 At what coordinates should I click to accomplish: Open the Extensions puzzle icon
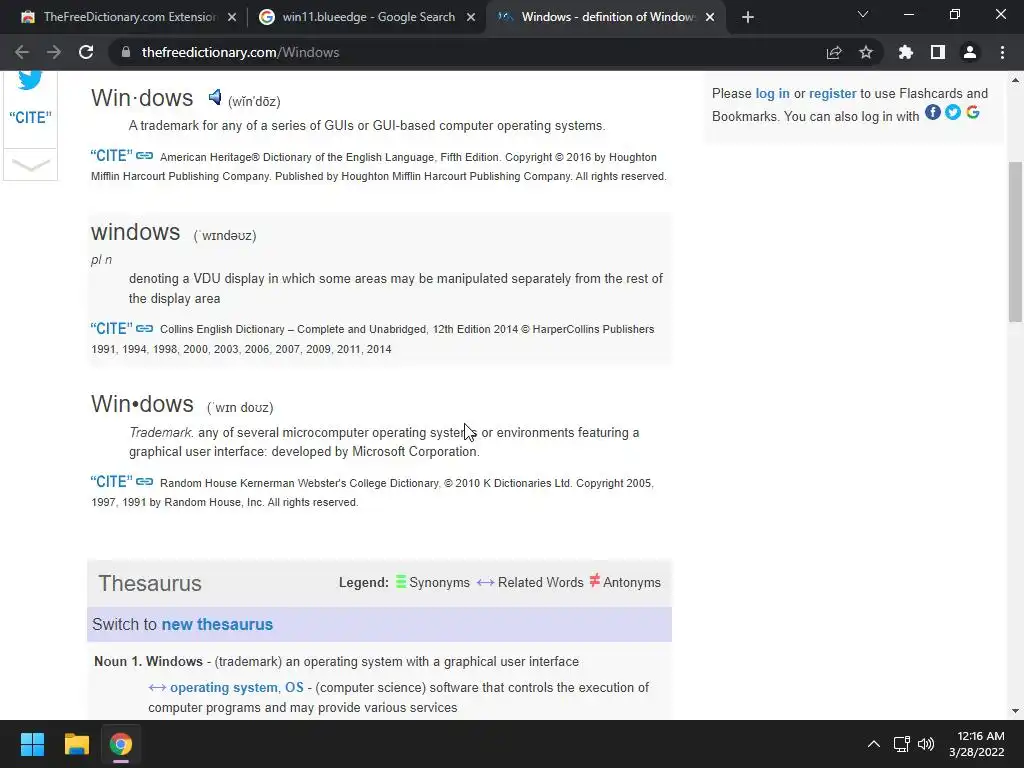tap(905, 52)
